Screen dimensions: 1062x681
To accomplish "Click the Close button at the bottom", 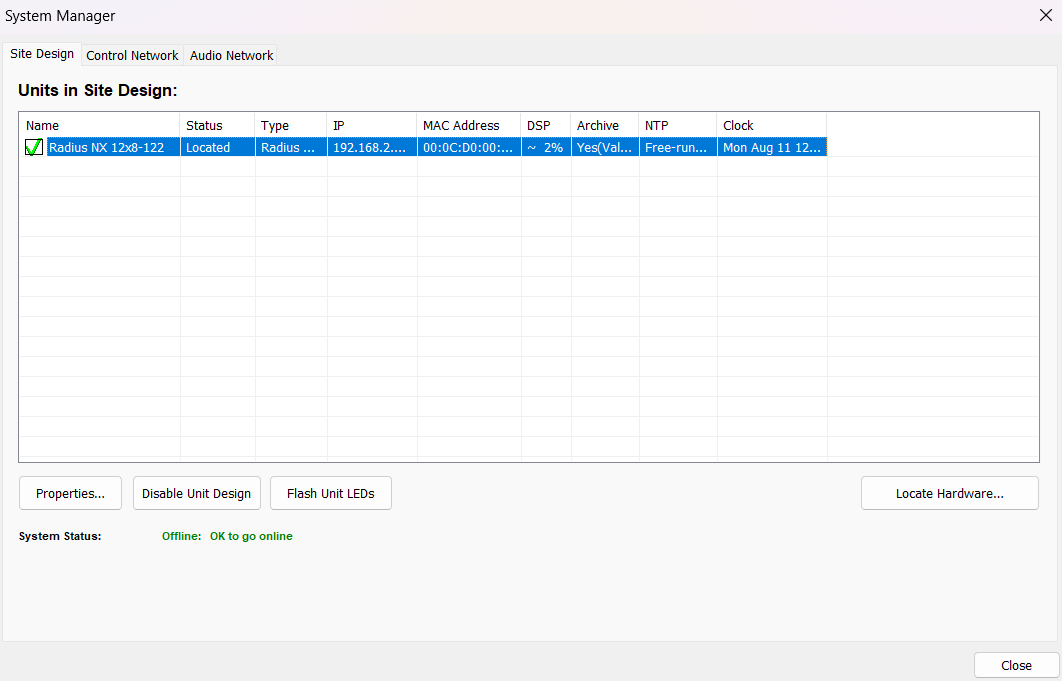I will tap(1016, 665).
